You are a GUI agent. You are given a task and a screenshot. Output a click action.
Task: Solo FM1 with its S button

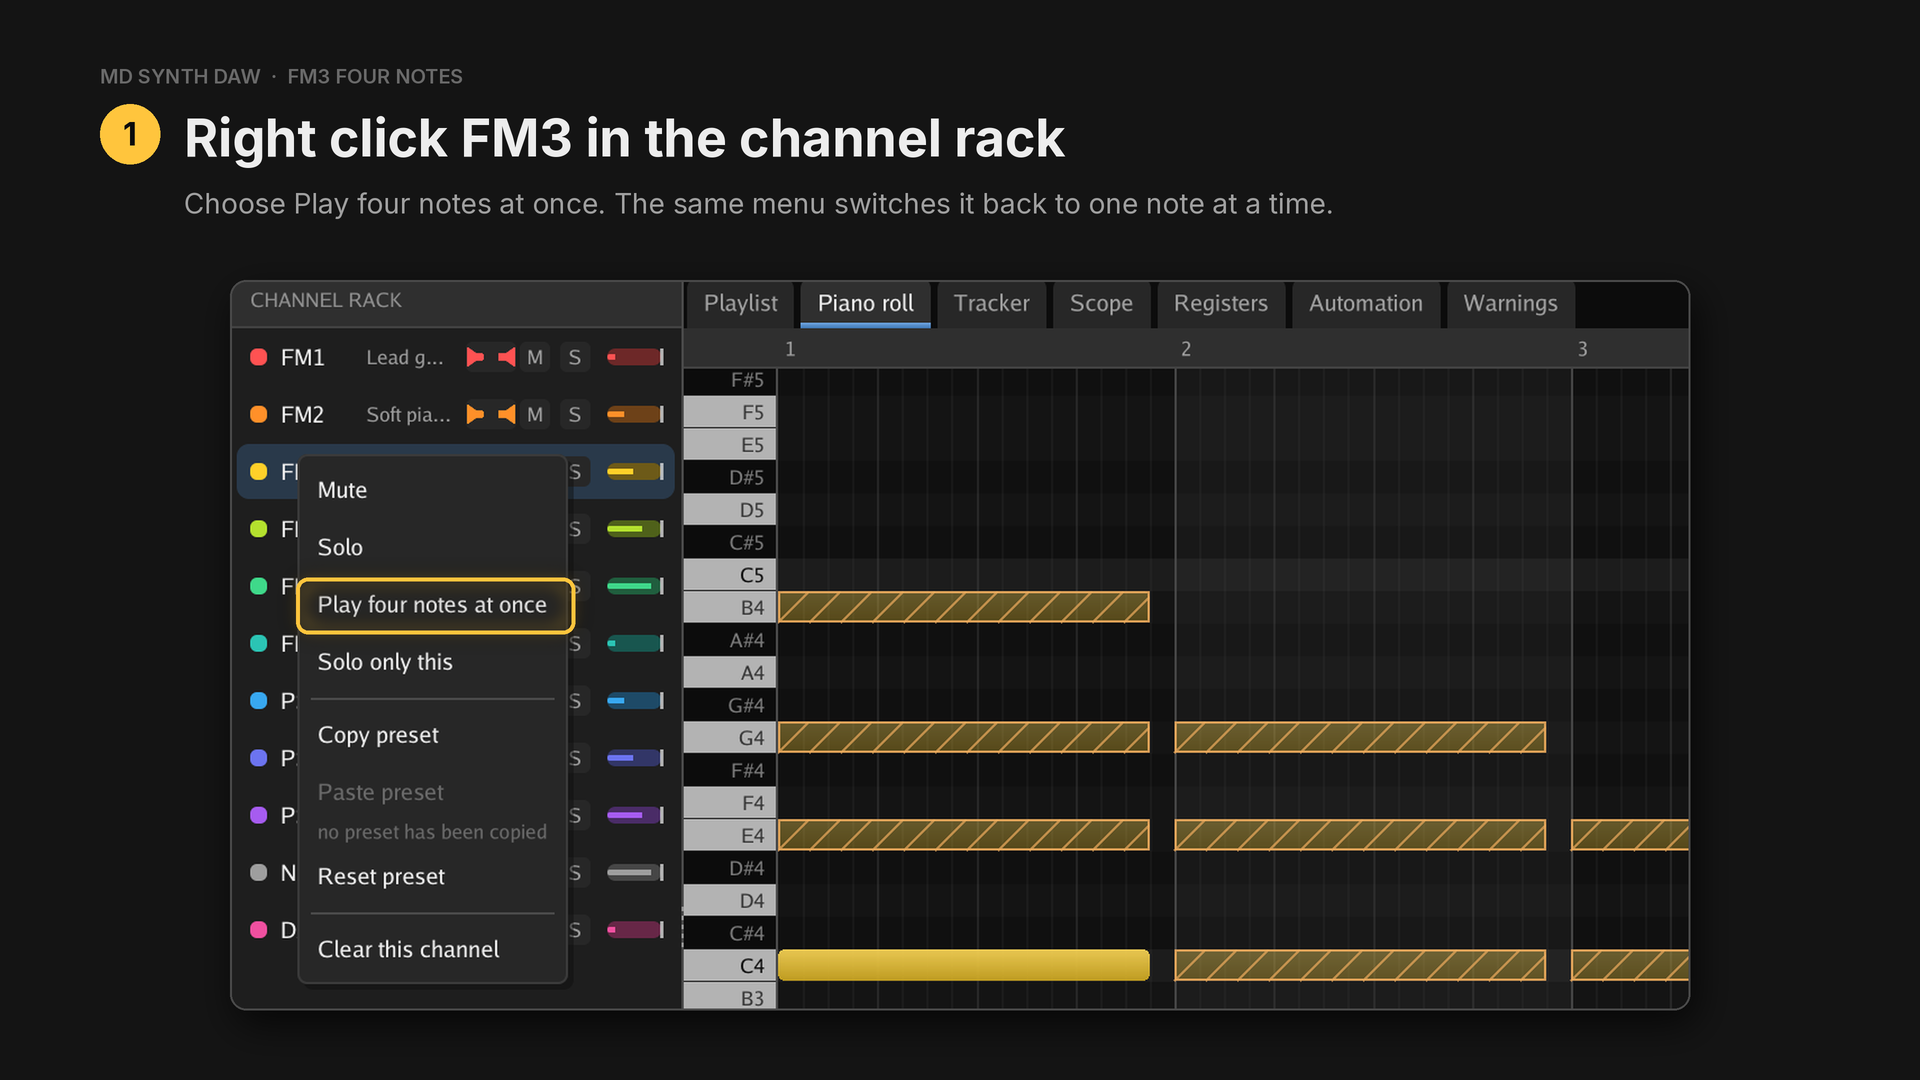574,357
